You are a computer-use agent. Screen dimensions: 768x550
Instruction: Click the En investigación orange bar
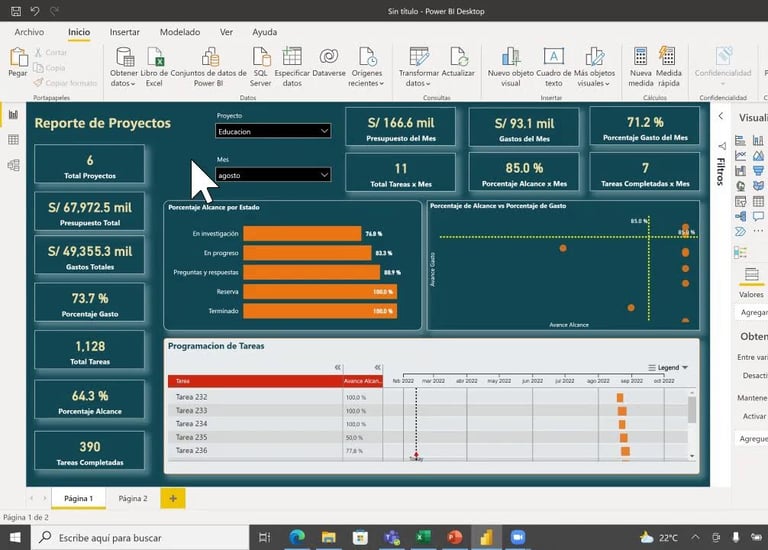pyautogui.click(x=302, y=234)
